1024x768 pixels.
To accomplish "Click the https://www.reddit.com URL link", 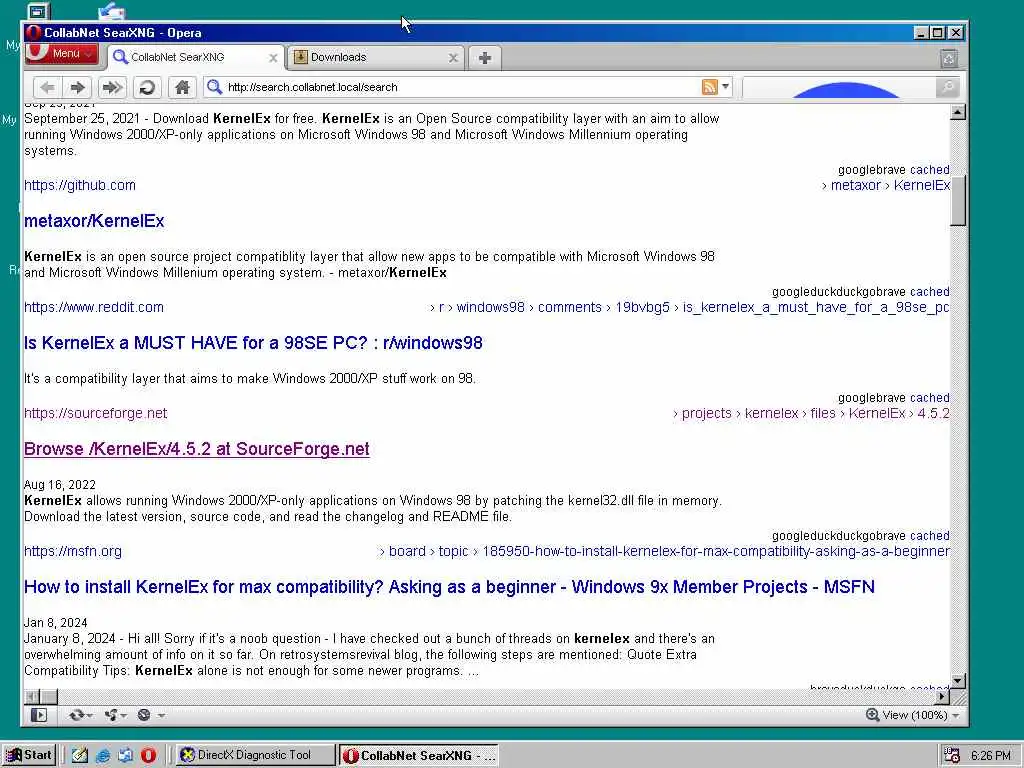I will pos(94,308).
